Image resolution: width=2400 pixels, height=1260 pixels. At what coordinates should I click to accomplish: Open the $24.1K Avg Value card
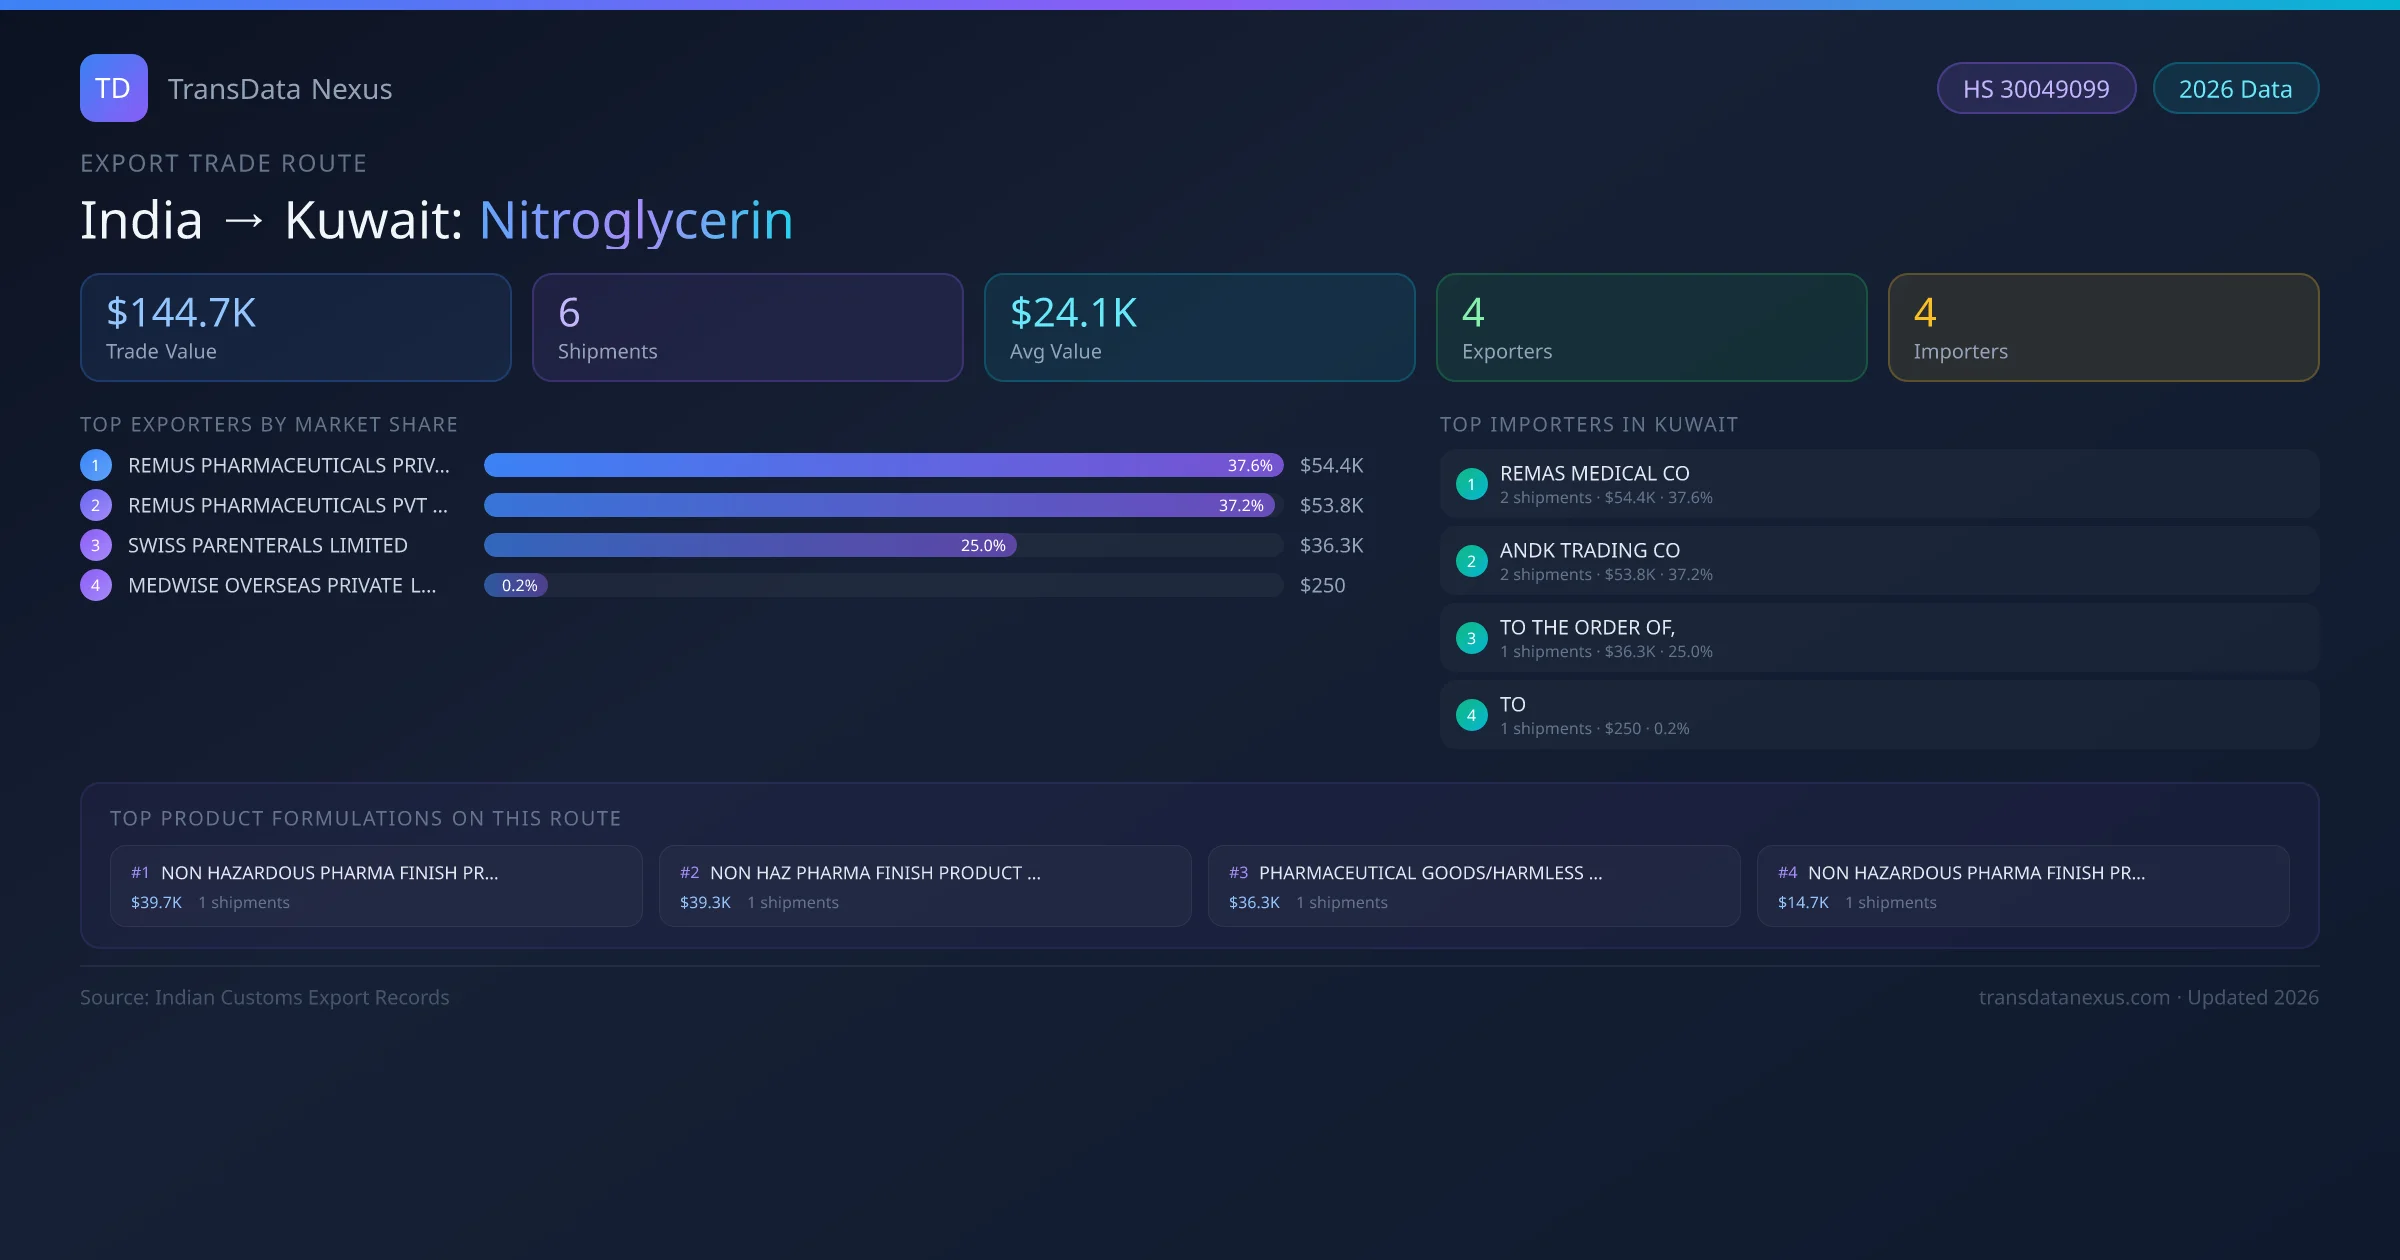point(1199,328)
